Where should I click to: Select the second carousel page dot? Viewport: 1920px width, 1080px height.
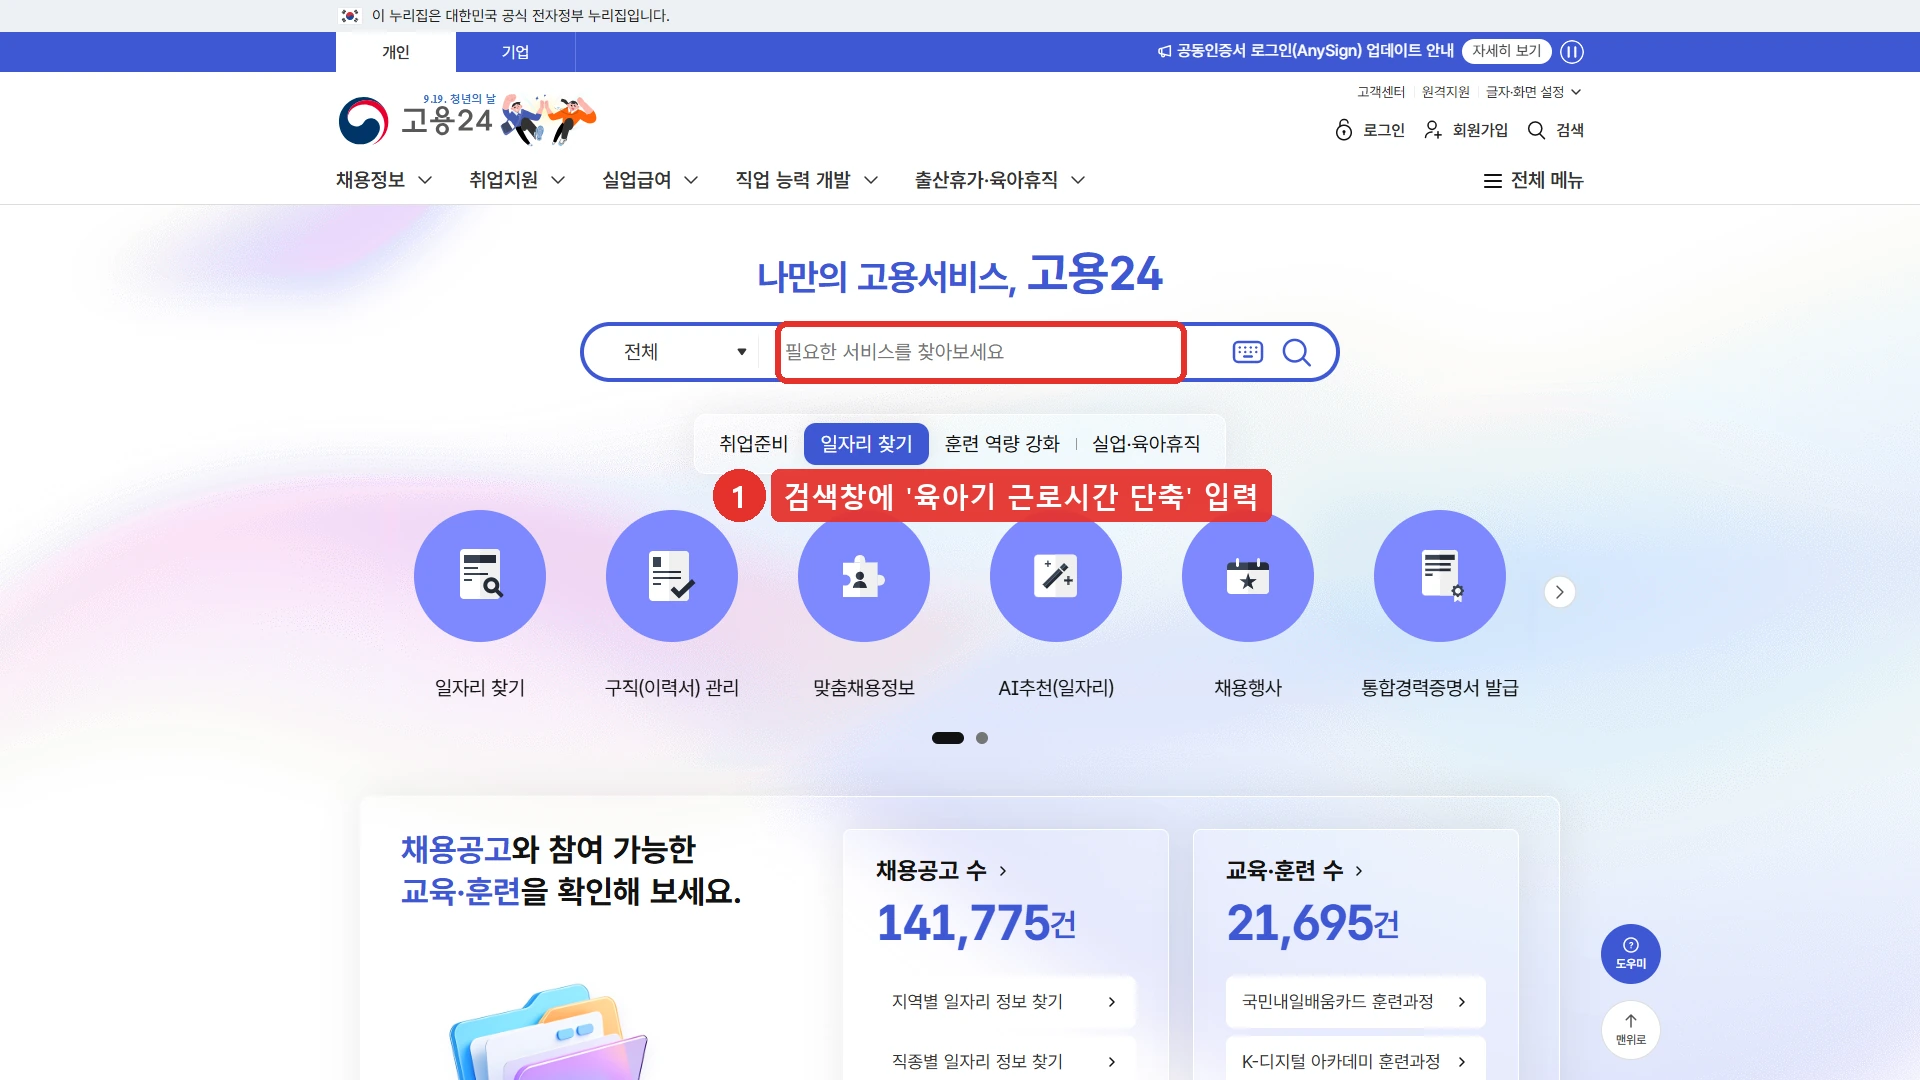[x=982, y=738]
